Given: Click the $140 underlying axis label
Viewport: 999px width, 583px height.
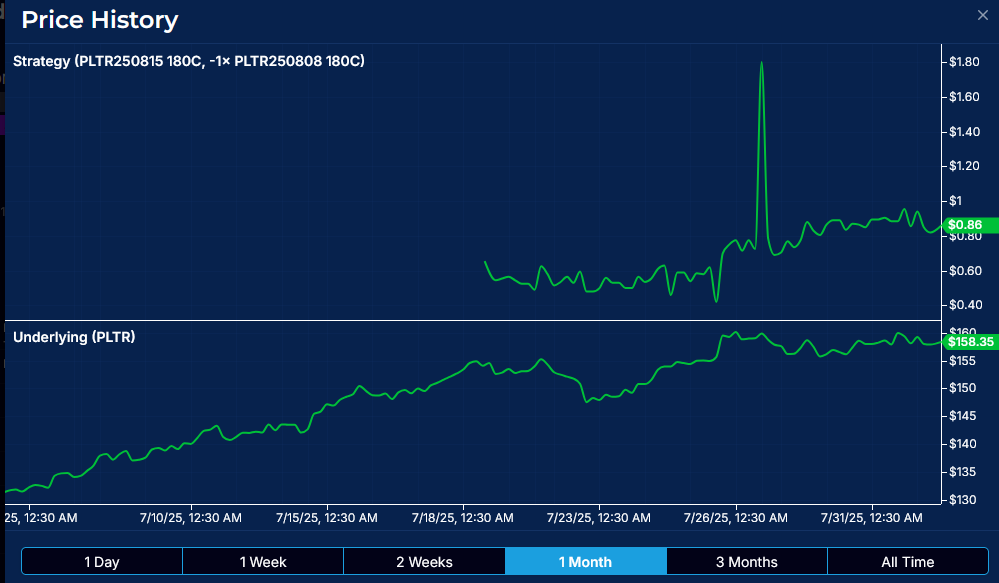Looking at the screenshot, I should 962,444.
